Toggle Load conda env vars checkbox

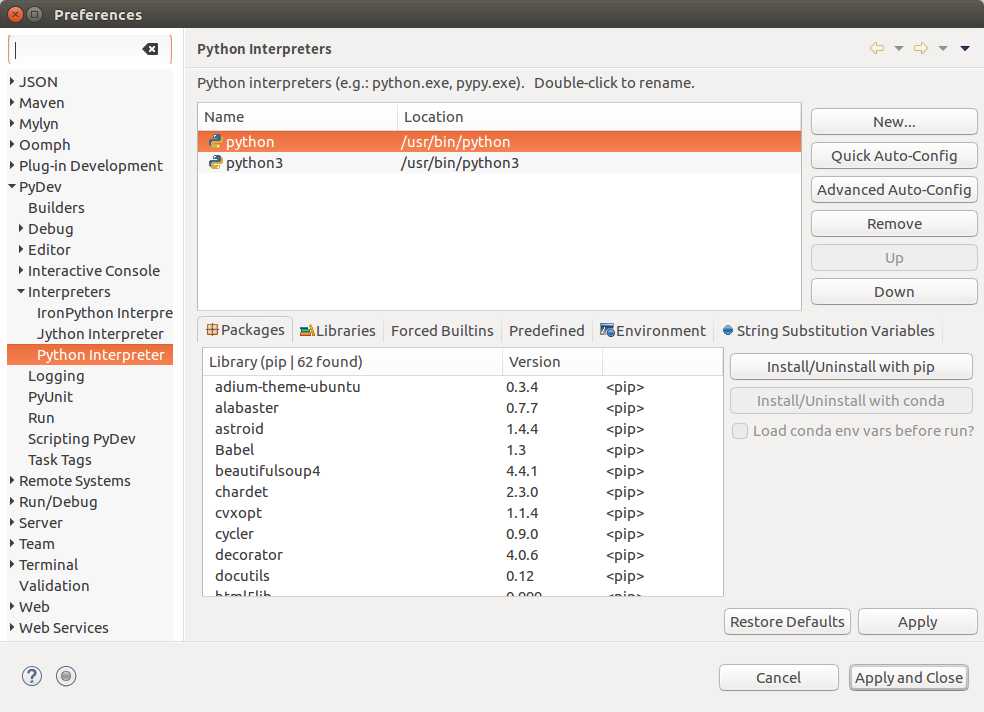(x=741, y=431)
